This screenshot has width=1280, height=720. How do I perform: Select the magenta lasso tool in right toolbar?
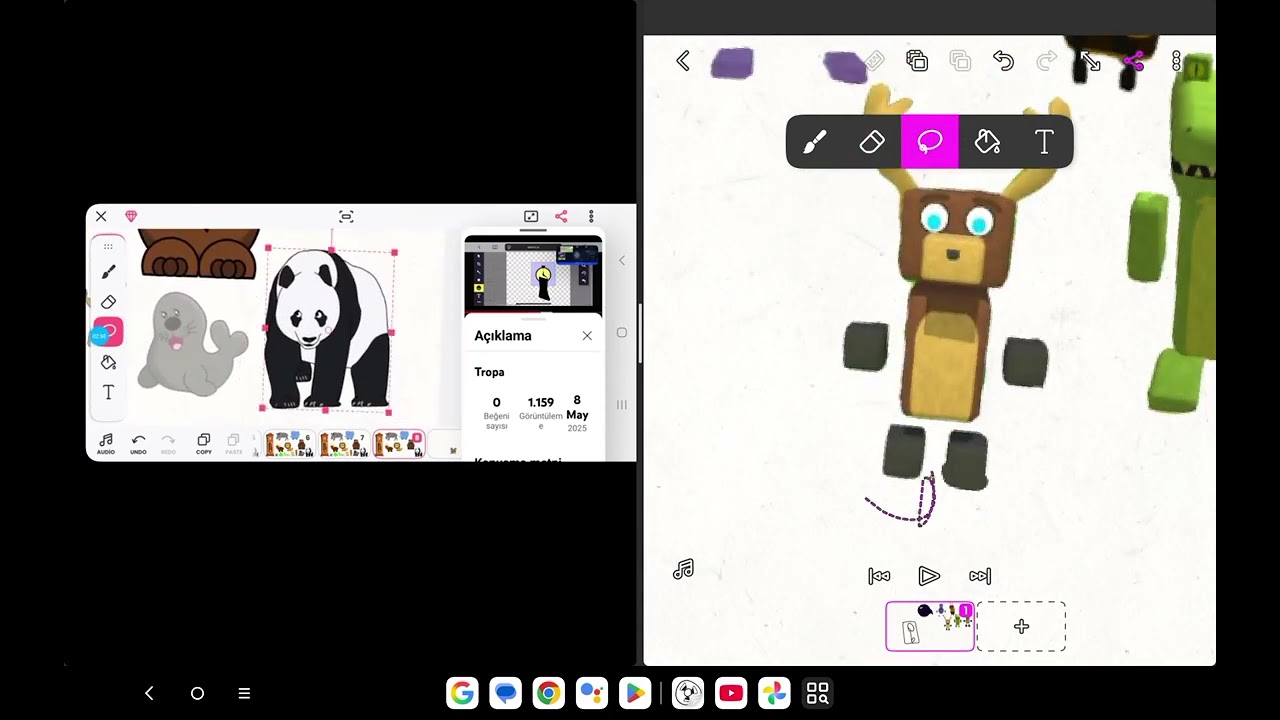coord(930,142)
